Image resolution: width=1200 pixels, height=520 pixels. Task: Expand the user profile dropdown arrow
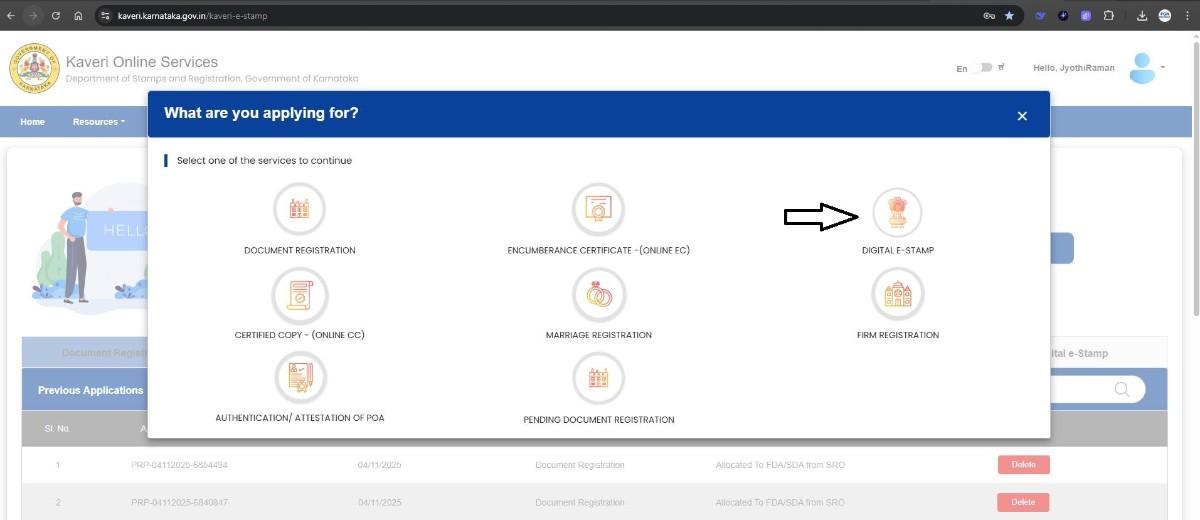pos(1163,68)
